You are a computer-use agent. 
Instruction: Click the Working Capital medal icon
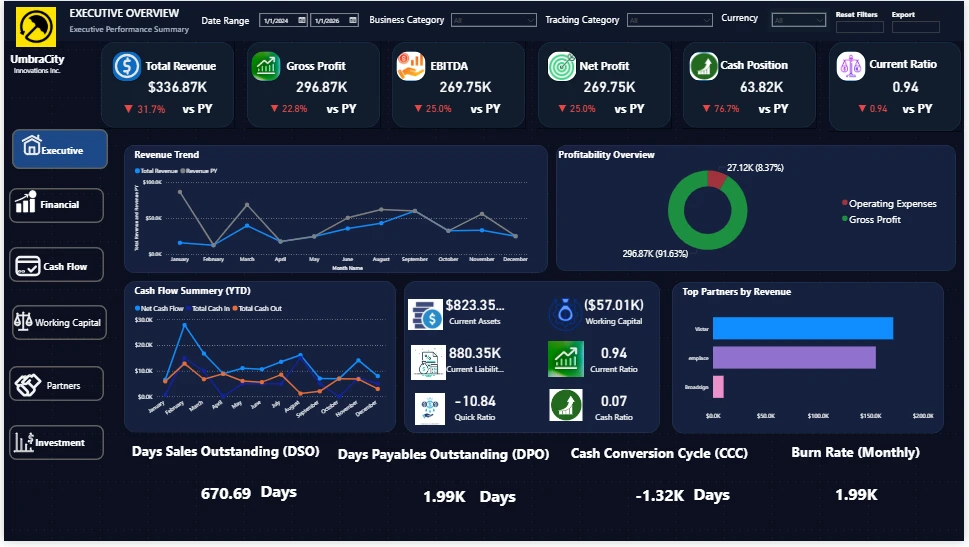pyautogui.click(x=565, y=313)
